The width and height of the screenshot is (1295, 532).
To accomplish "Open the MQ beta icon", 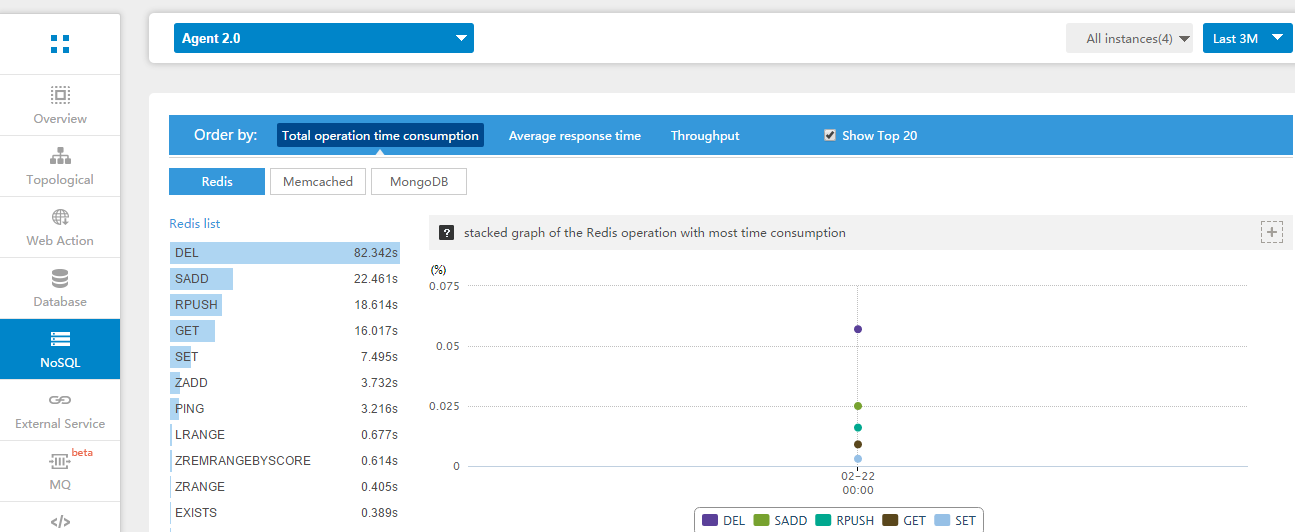I will click(x=60, y=462).
